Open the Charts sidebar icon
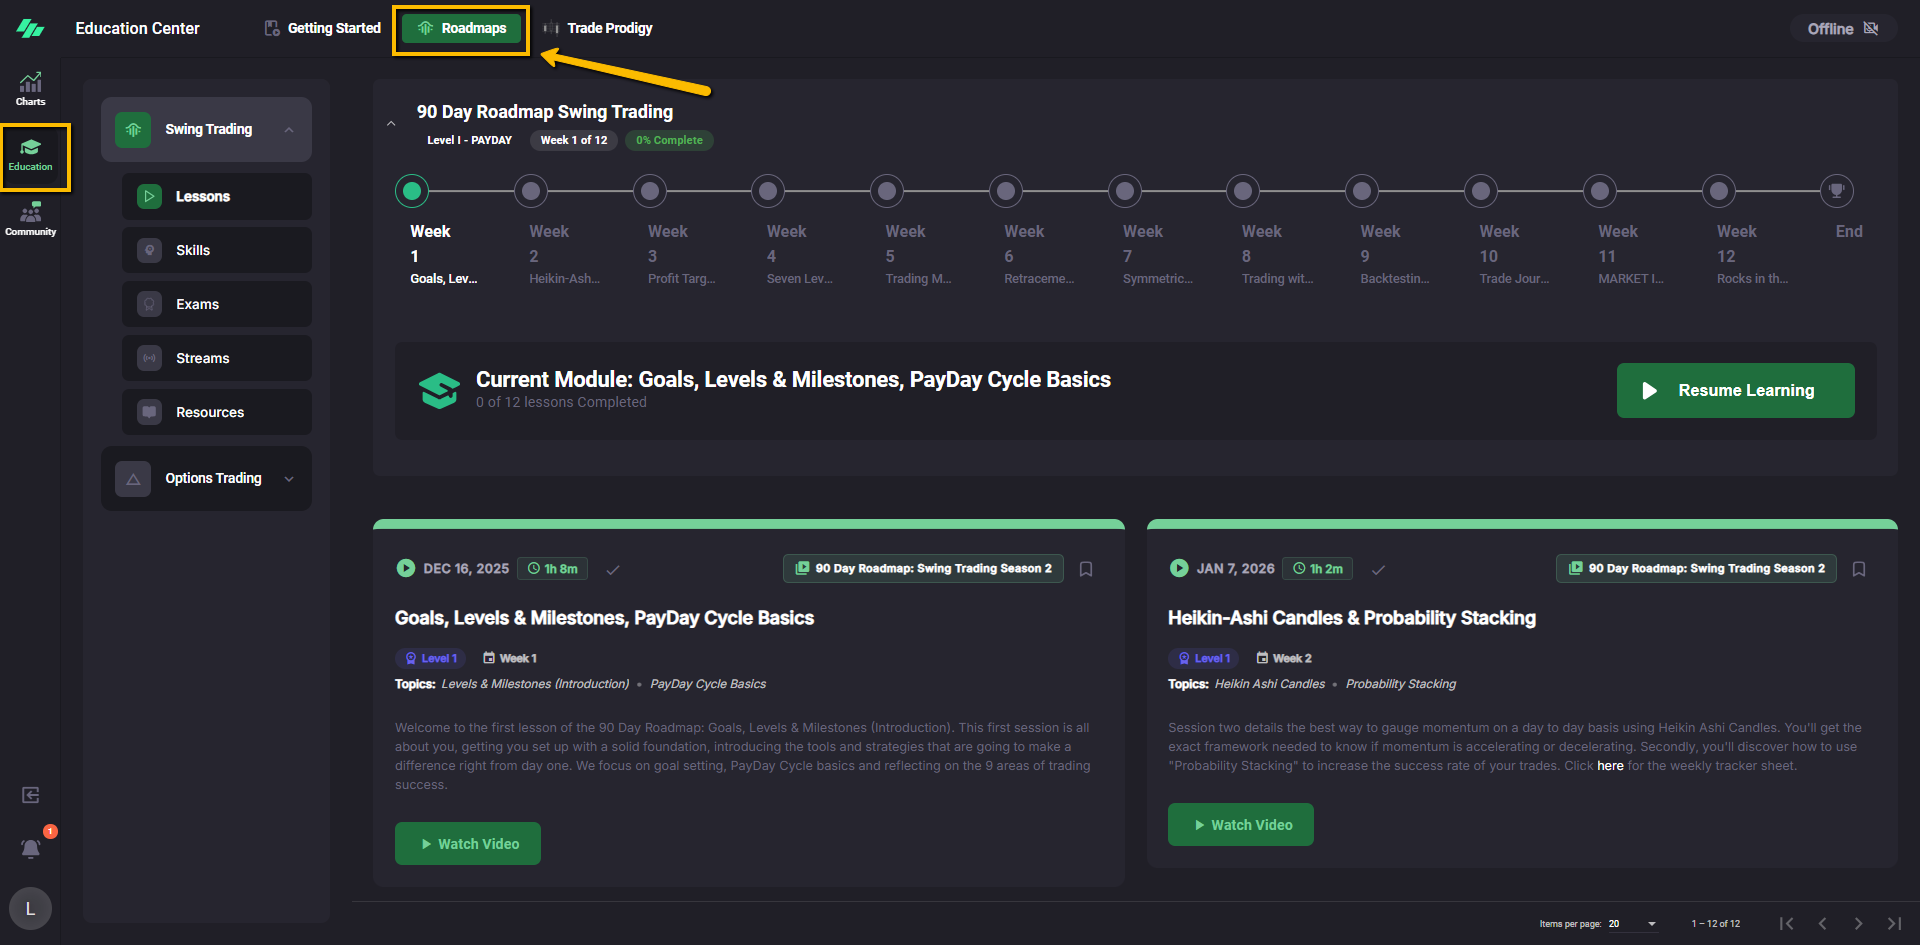This screenshot has height=945, width=1920. tap(30, 88)
